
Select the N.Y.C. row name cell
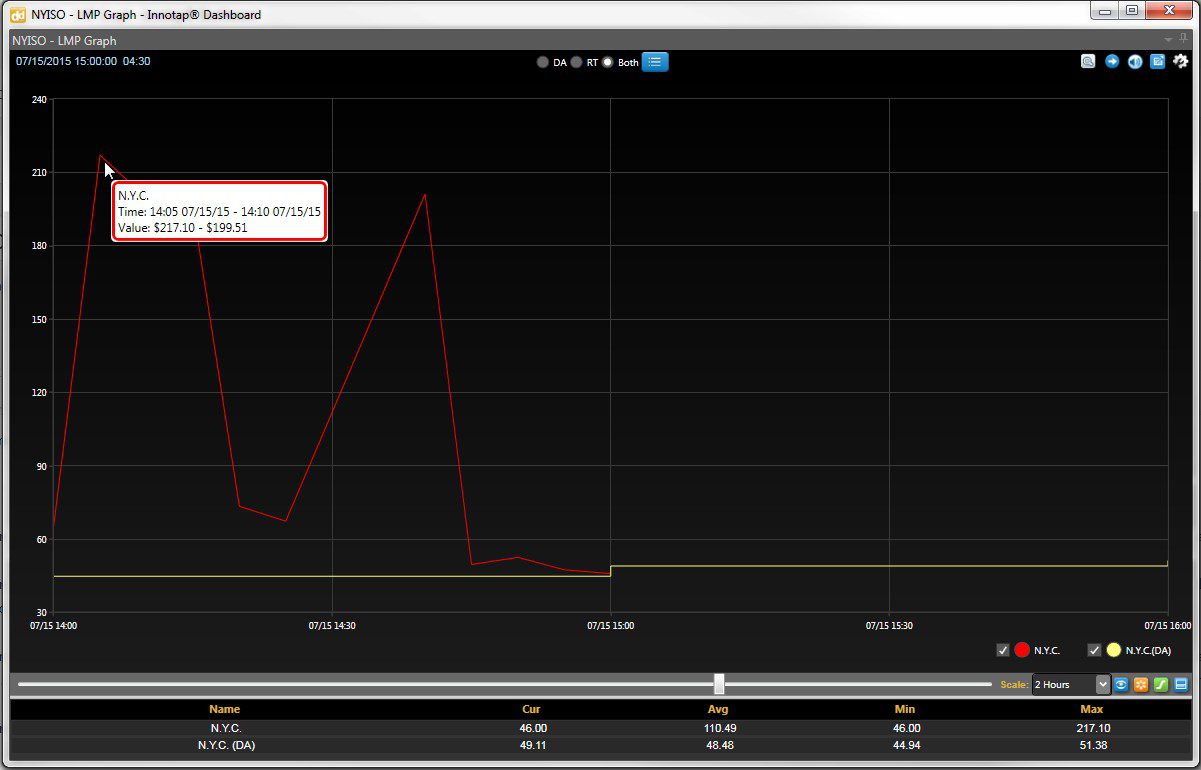pos(225,728)
